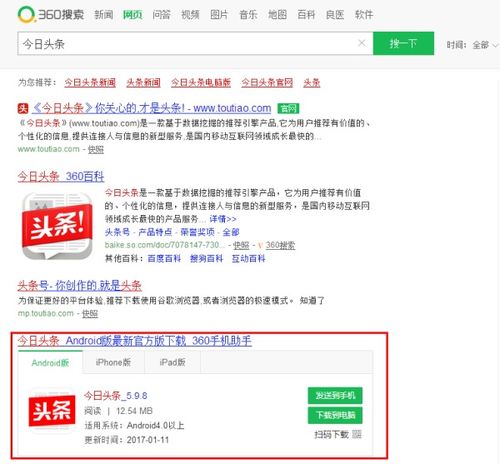
Task: Click the 360搜索 logo
Action: [x=51, y=15]
